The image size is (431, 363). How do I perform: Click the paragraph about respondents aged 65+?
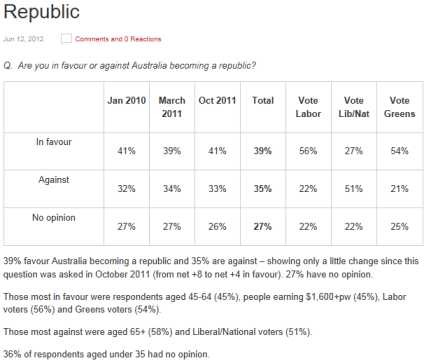tap(158, 332)
